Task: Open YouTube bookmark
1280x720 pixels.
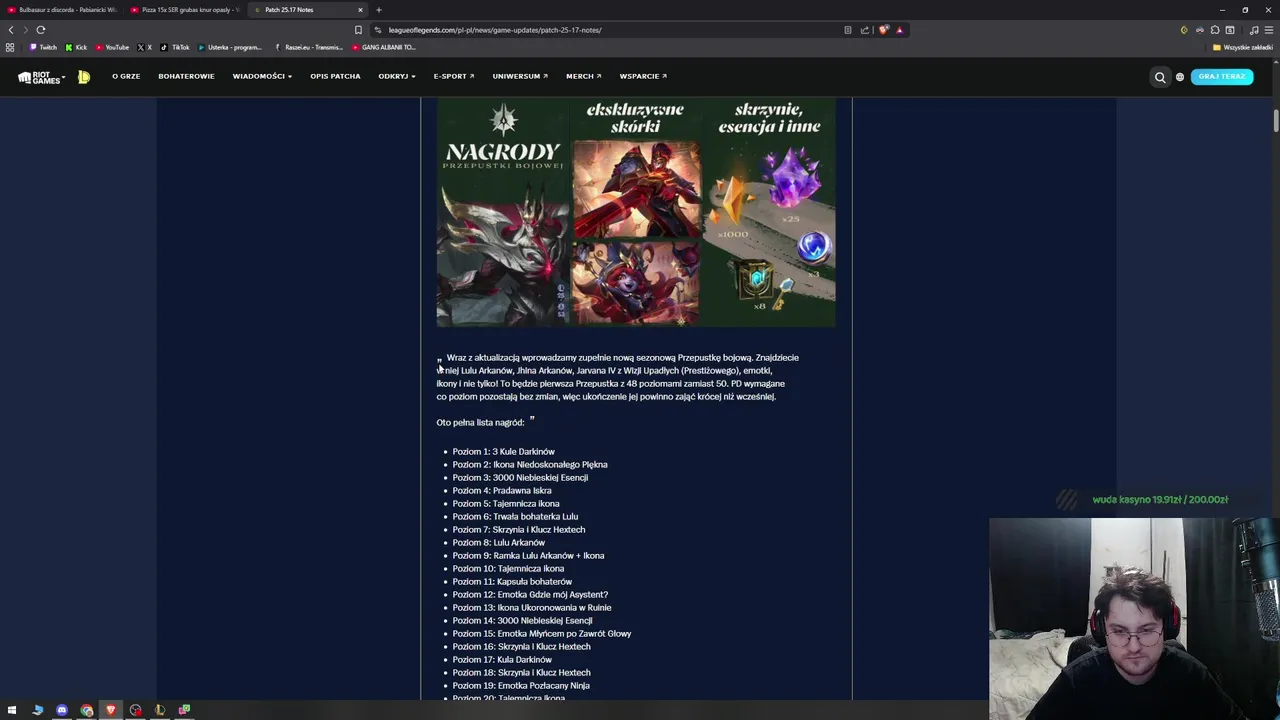Action: coord(112,47)
